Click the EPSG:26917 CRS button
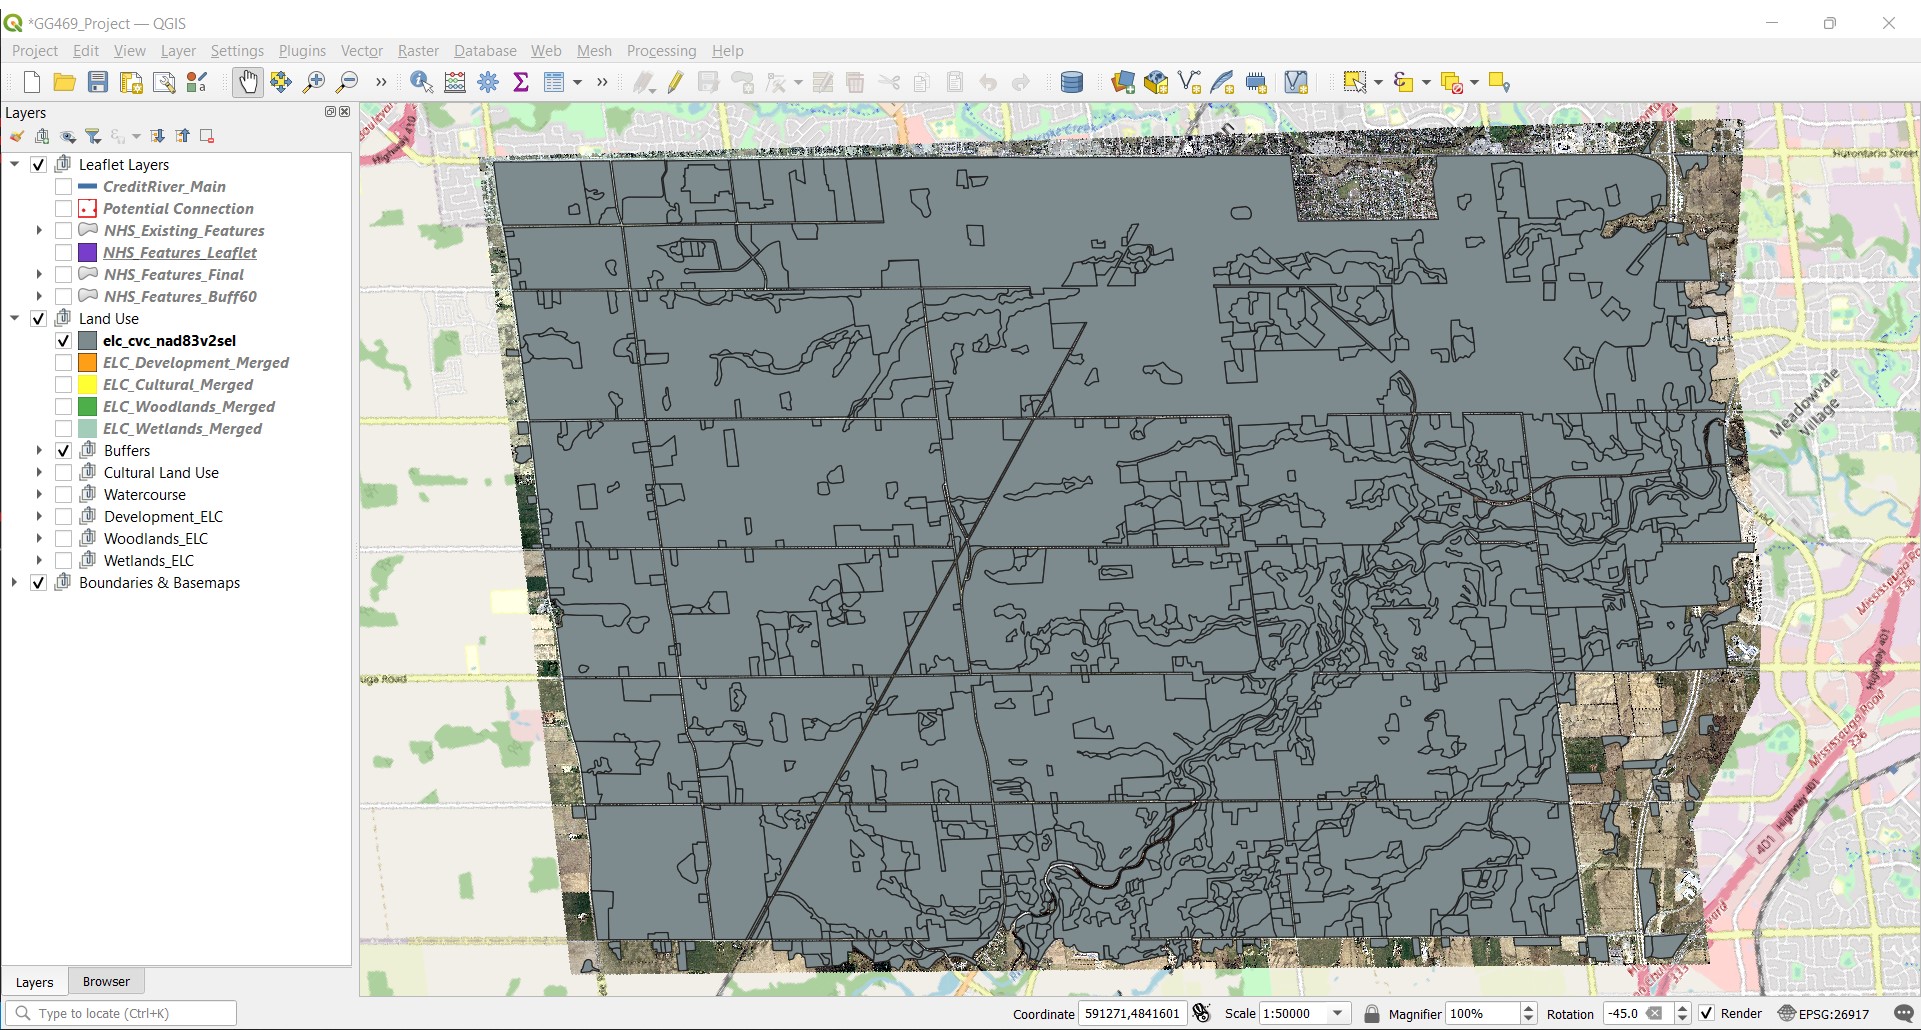Image resolution: width=1921 pixels, height=1030 pixels. coord(1824,1013)
